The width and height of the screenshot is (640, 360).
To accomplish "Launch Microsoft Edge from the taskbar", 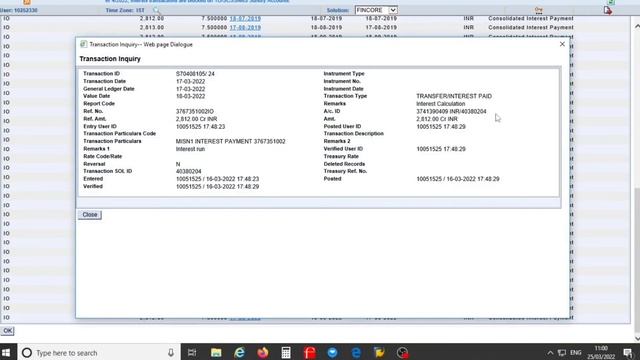I will pyautogui.click(x=356, y=353).
